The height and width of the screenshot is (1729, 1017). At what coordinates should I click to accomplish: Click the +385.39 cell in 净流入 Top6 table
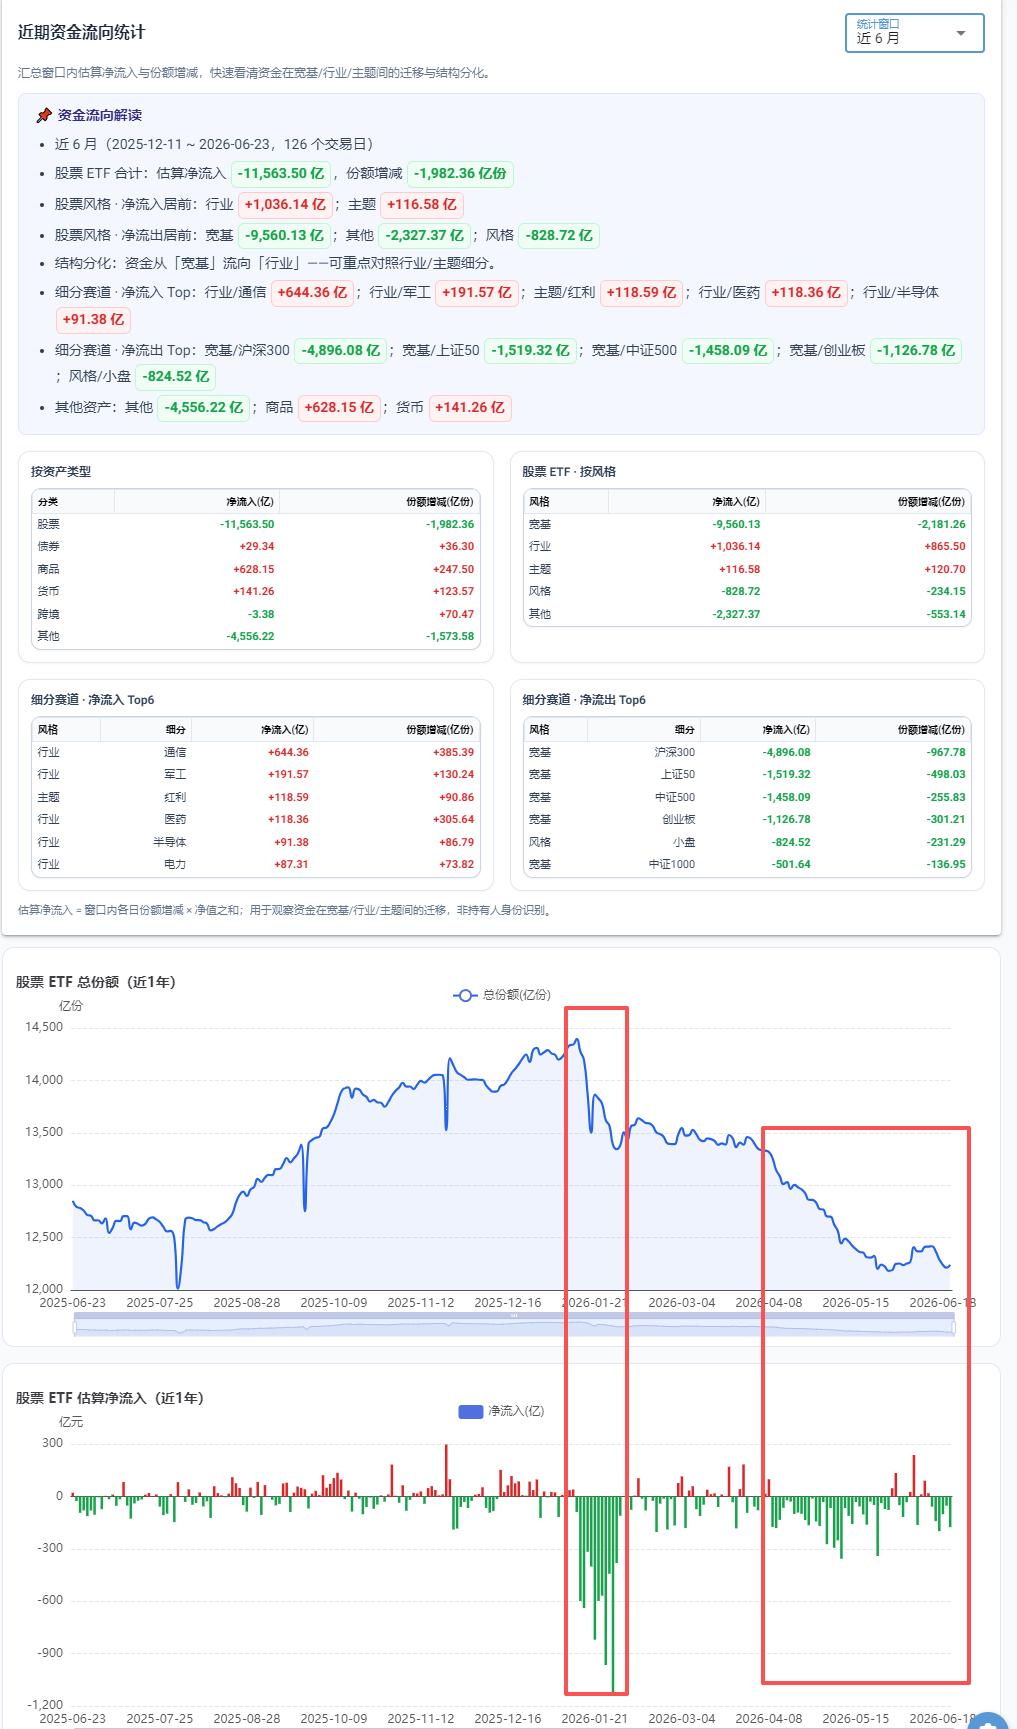point(454,753)
